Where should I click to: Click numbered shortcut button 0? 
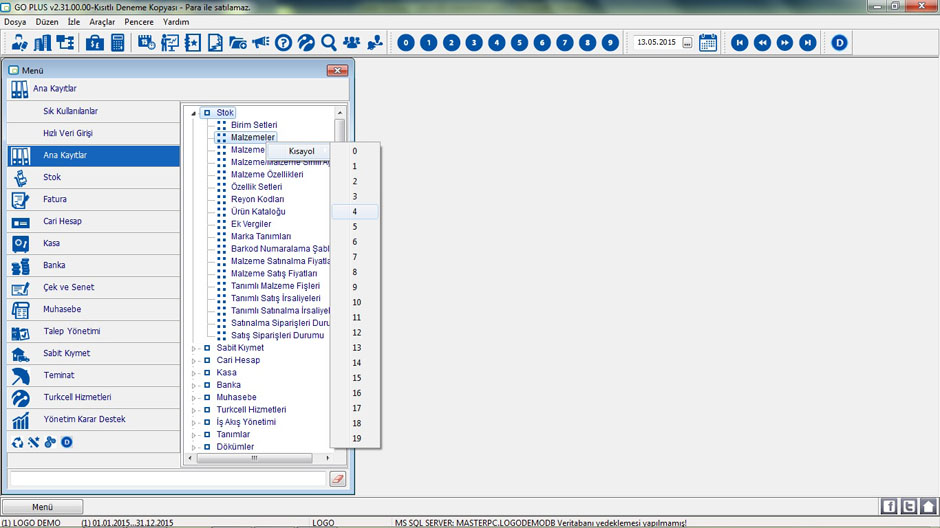(x=406, y=43)
